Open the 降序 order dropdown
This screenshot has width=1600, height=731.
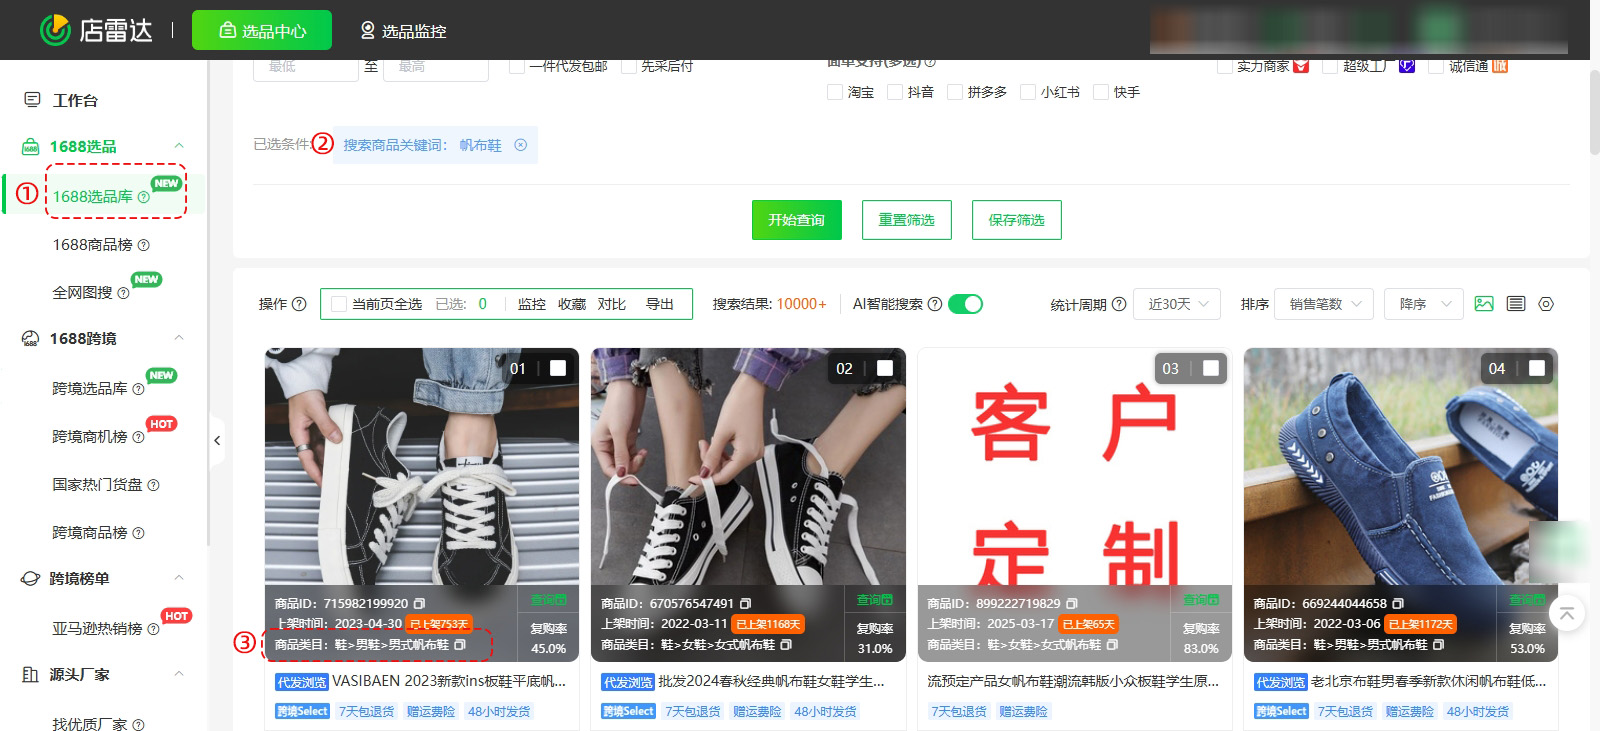[1424, 304]
